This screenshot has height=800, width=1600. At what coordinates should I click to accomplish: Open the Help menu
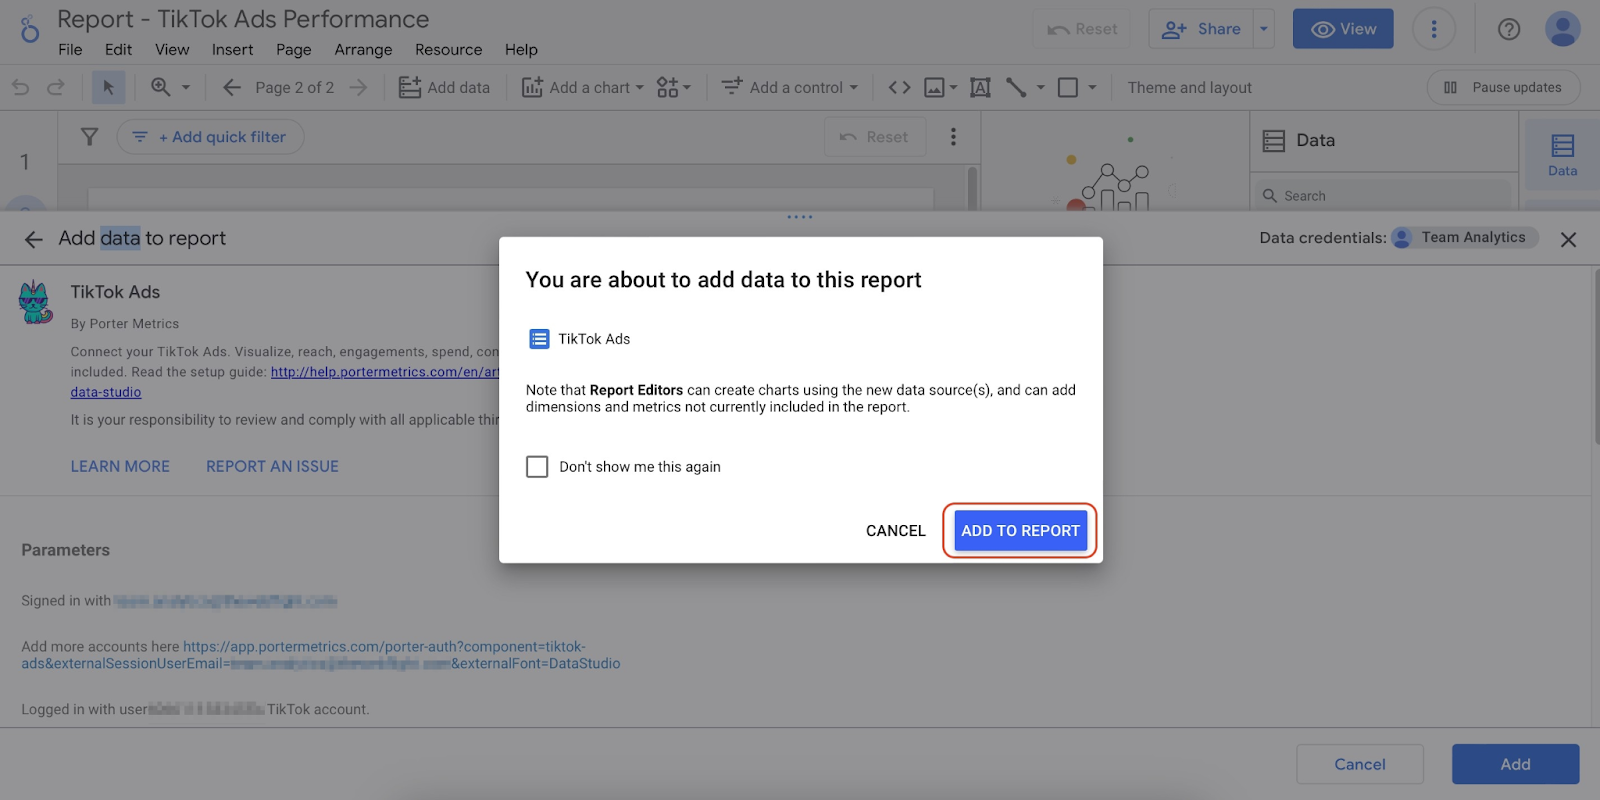coord(521,50)
